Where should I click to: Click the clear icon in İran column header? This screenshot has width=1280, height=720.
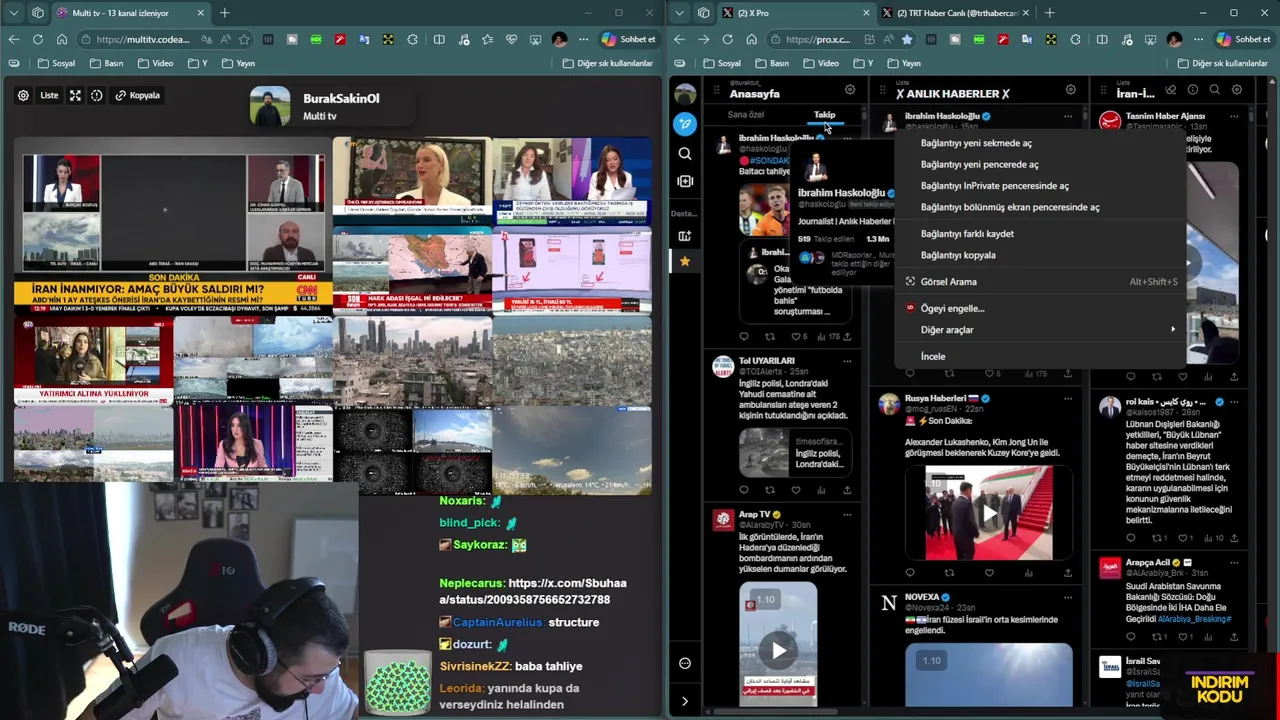pyautogui.click(x=1171, y=90)
